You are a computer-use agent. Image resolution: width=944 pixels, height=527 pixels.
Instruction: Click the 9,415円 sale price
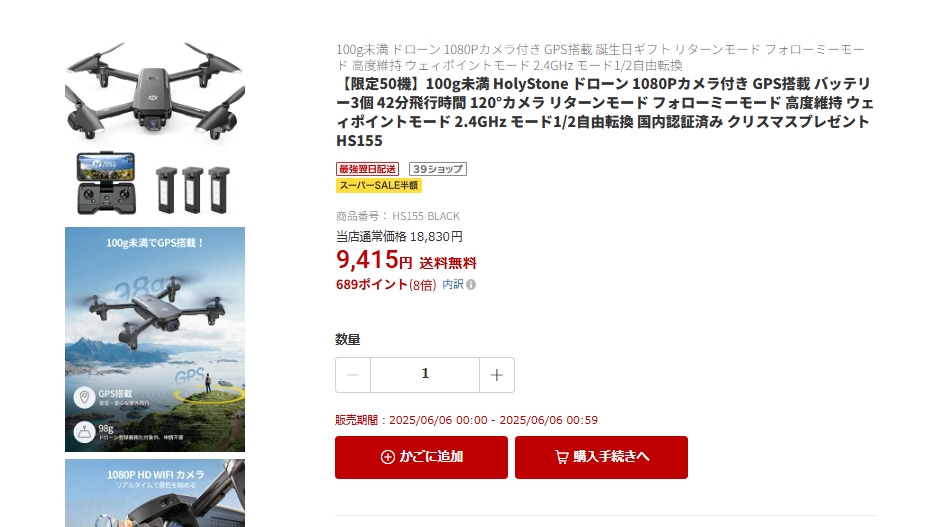click(374, 260)
